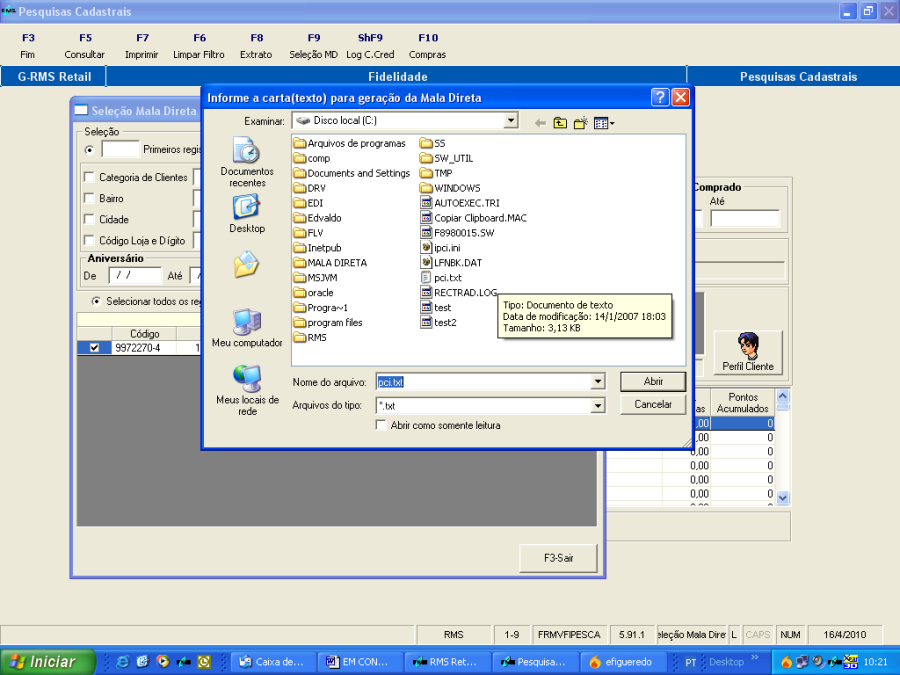The height and width of the screenshot is (675, 900).
Task: Open the Nome do arquivo dropdown
Action: click(598, 382)
